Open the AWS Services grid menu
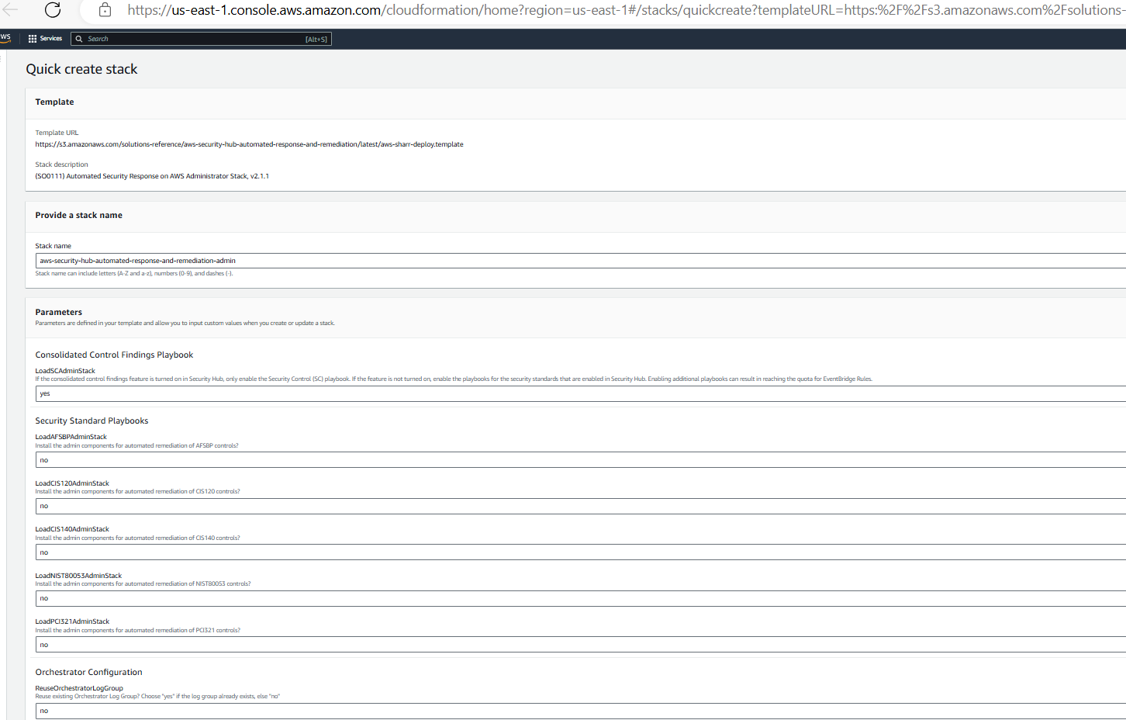This screenshot has width=1126, height=720. (x=45, y=39)
